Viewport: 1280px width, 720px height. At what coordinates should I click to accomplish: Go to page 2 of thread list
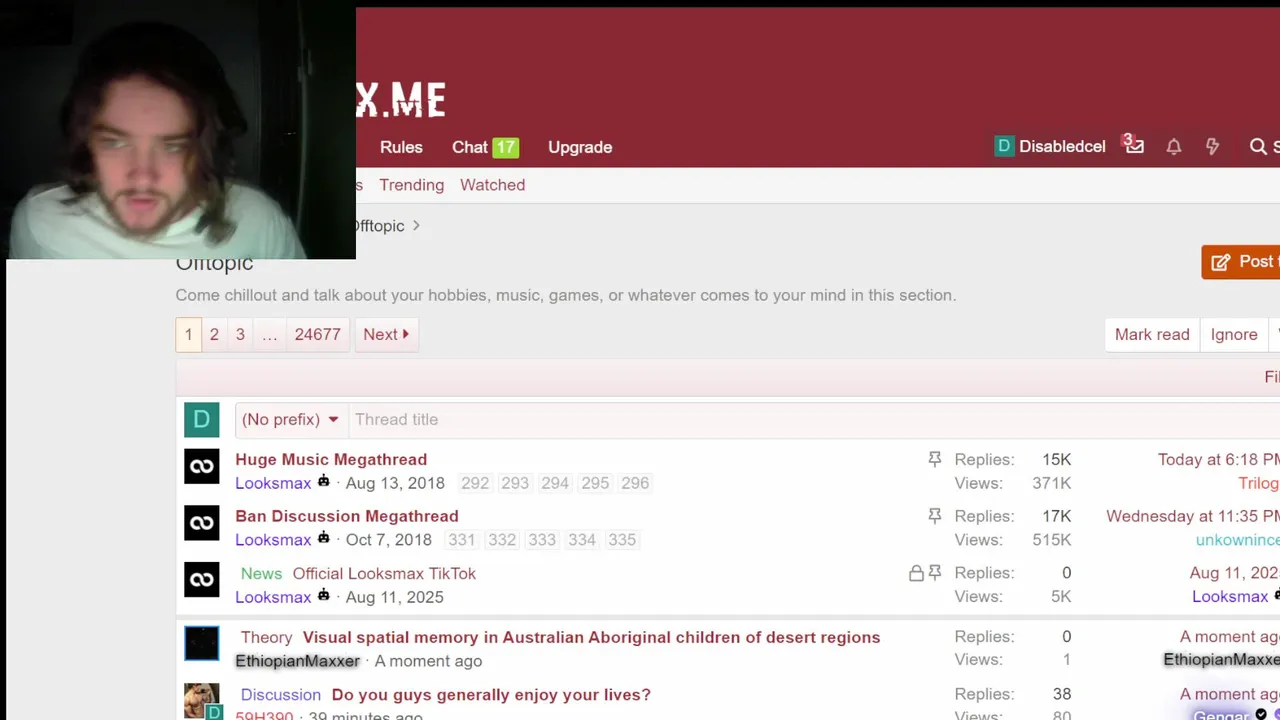point(214,334)
